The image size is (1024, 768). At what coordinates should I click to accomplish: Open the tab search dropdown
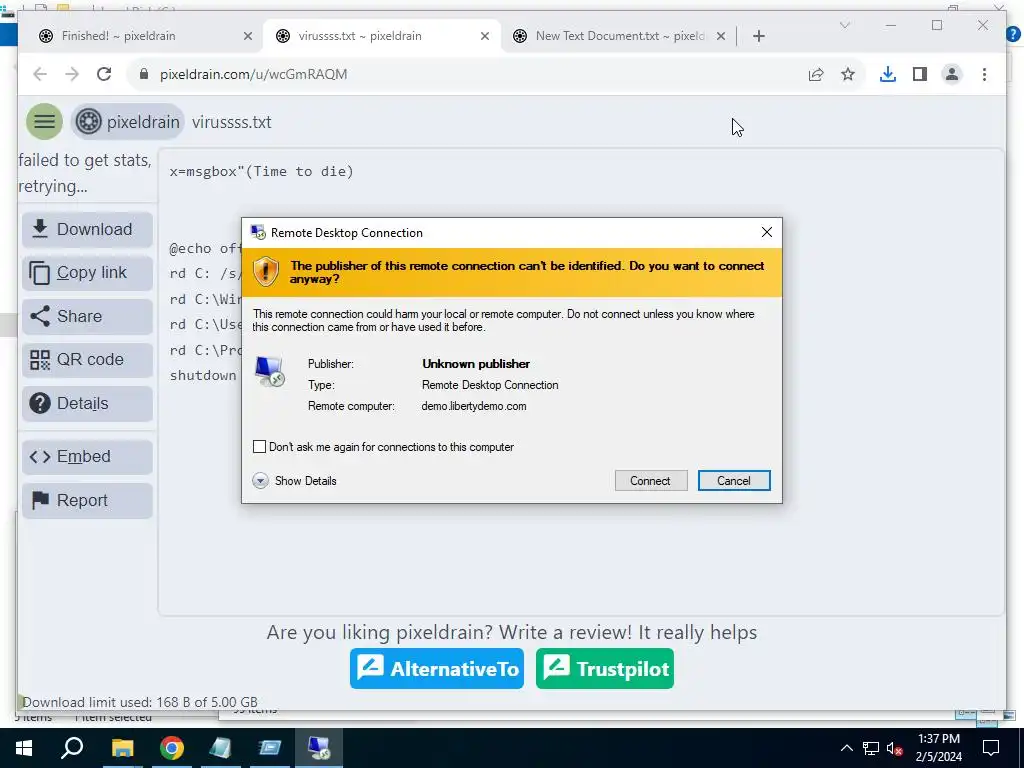pos(844,25)
